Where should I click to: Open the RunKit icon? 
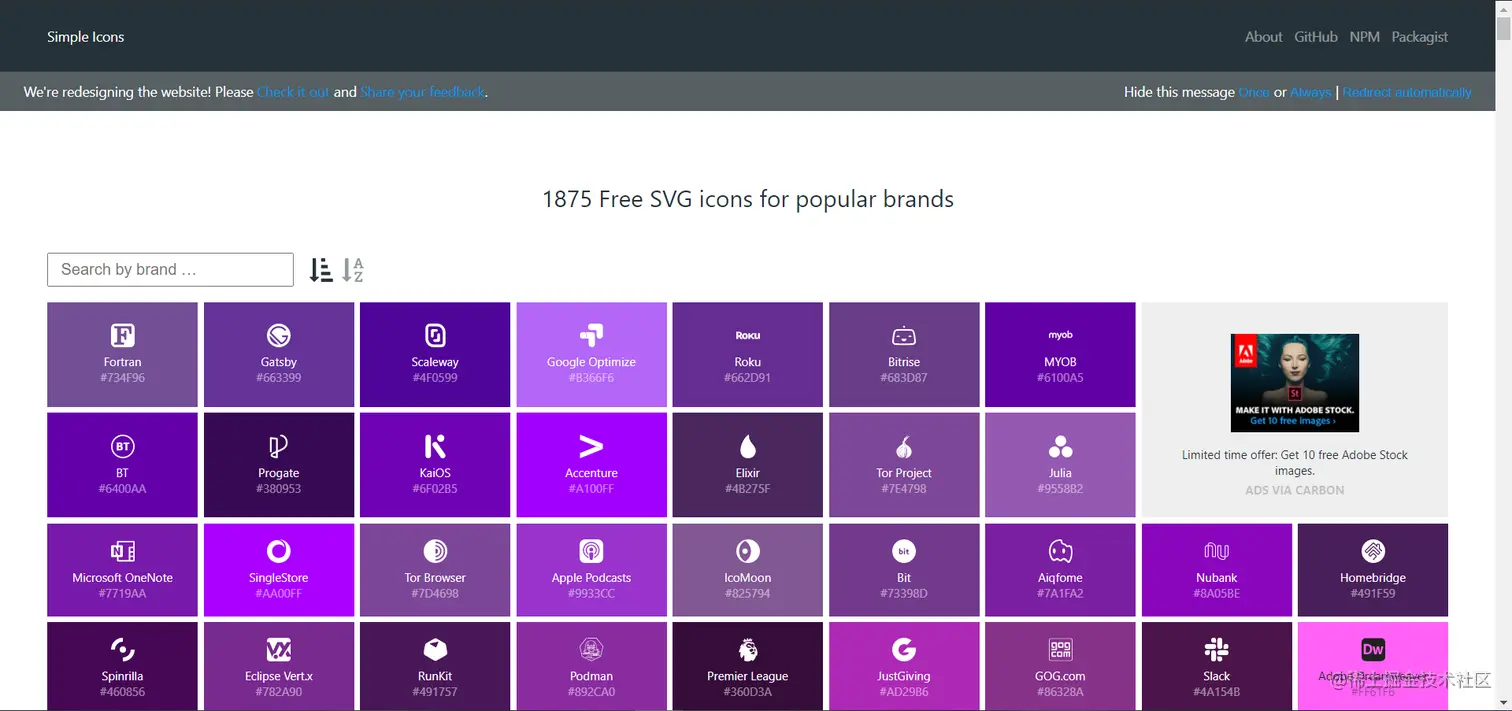point(435,650)
